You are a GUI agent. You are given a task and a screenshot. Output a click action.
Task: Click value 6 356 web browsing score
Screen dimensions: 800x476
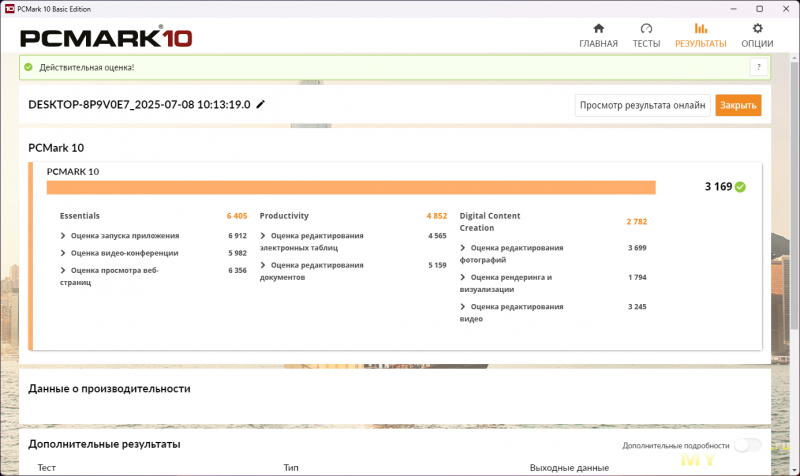click(237, 270)
